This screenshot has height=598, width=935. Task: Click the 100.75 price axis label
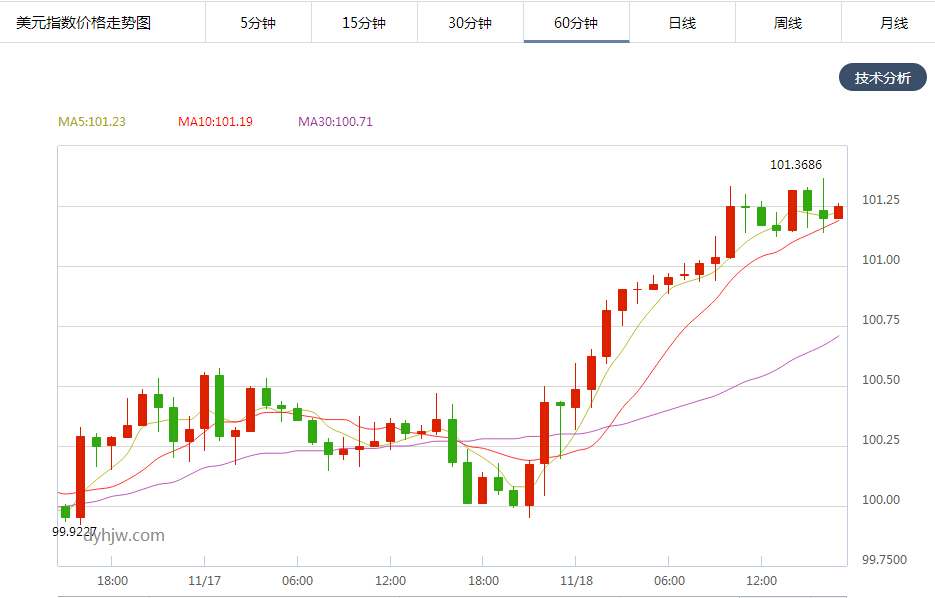pos(881,320)
